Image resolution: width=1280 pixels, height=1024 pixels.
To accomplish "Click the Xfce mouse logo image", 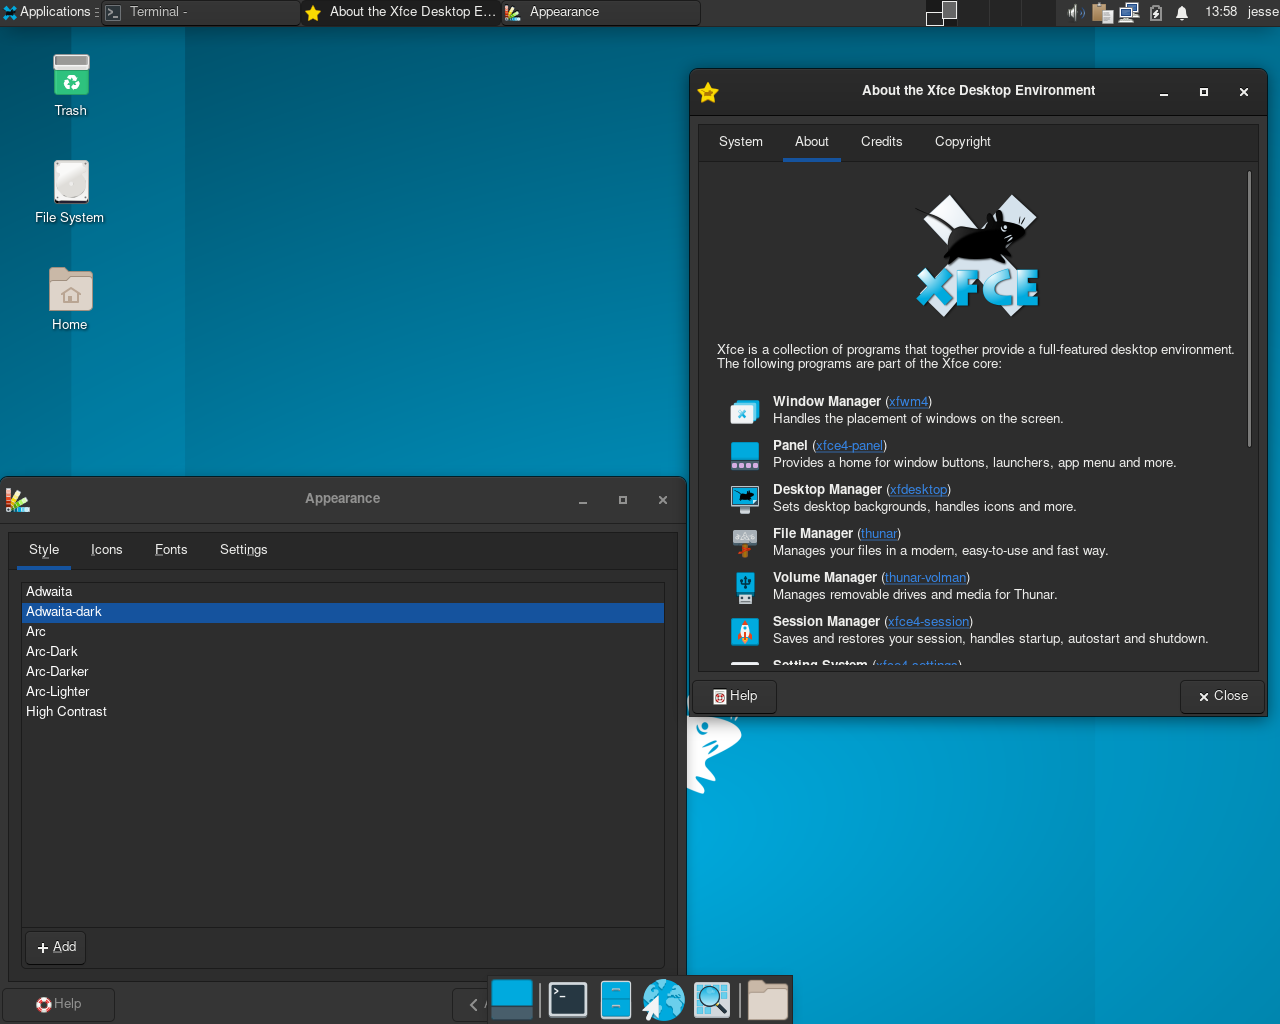I will tap(978, 256).
